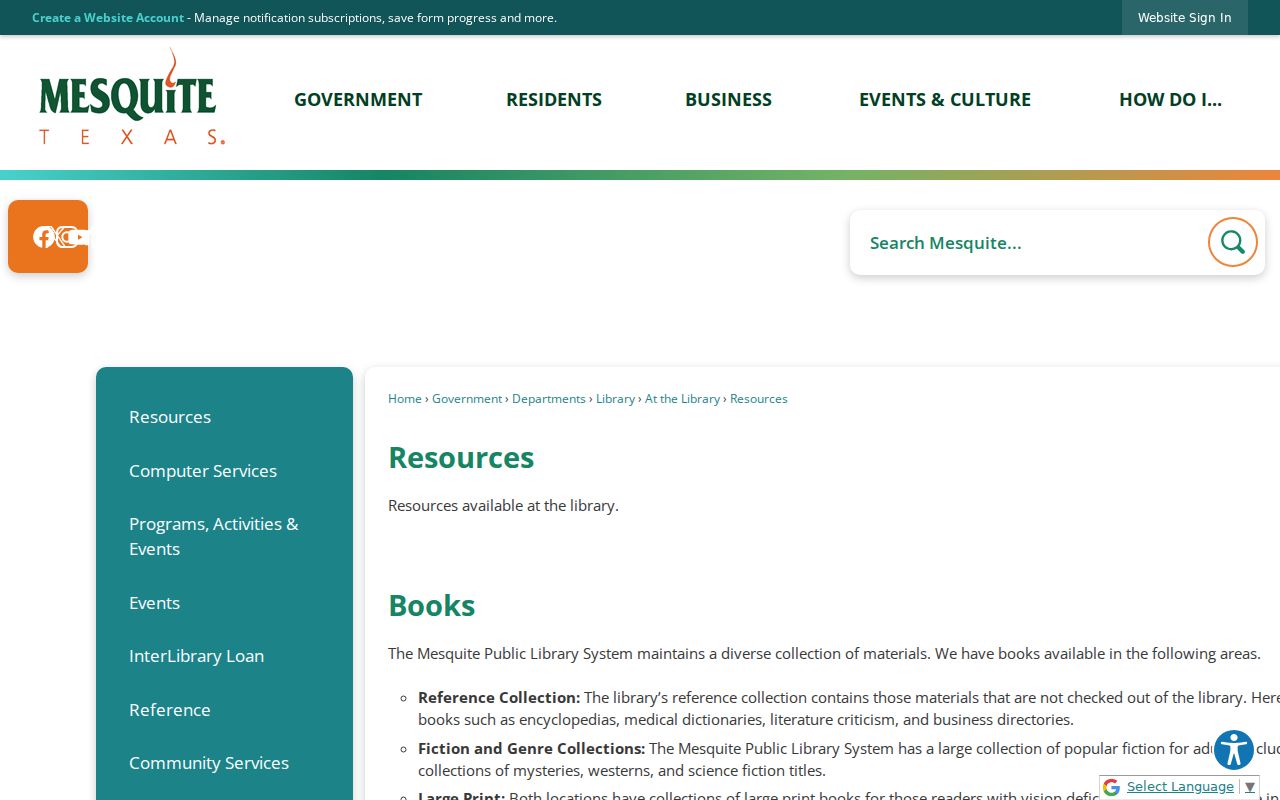Open the accessibility options icon

[x=1233, y=750]
